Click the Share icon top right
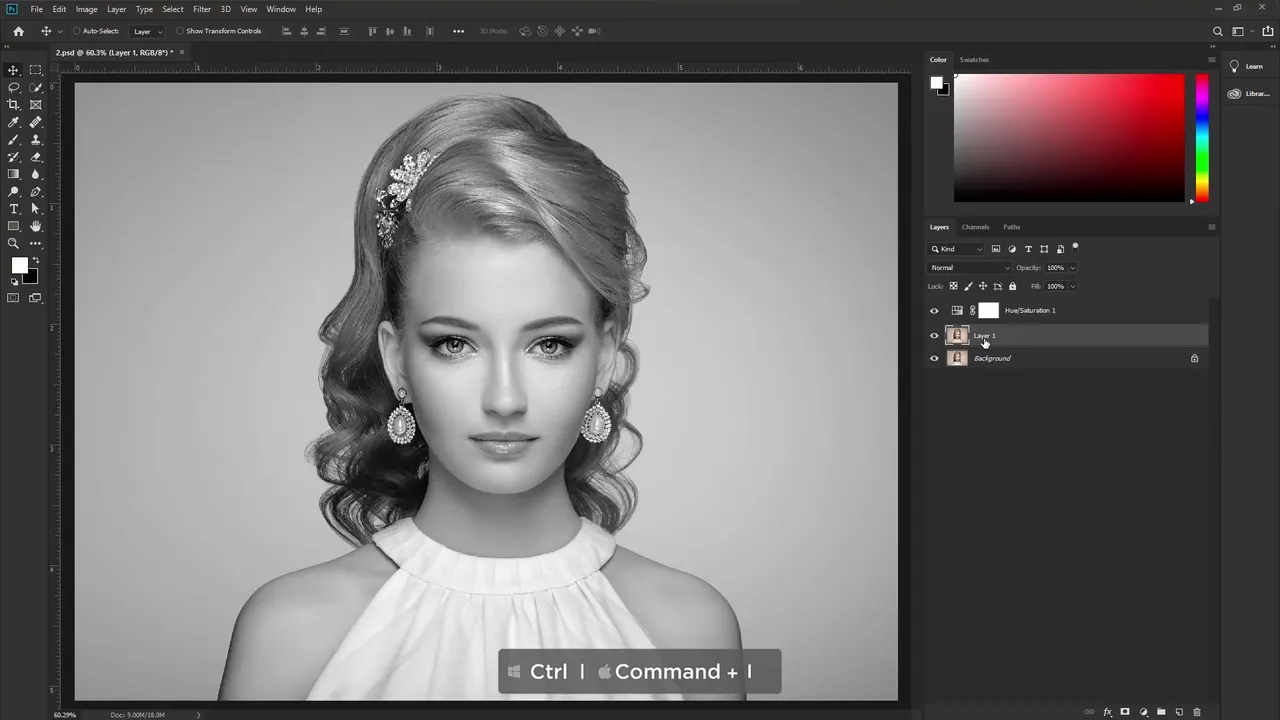This screenshot has width=1280, height=720. pos(1268,31)
